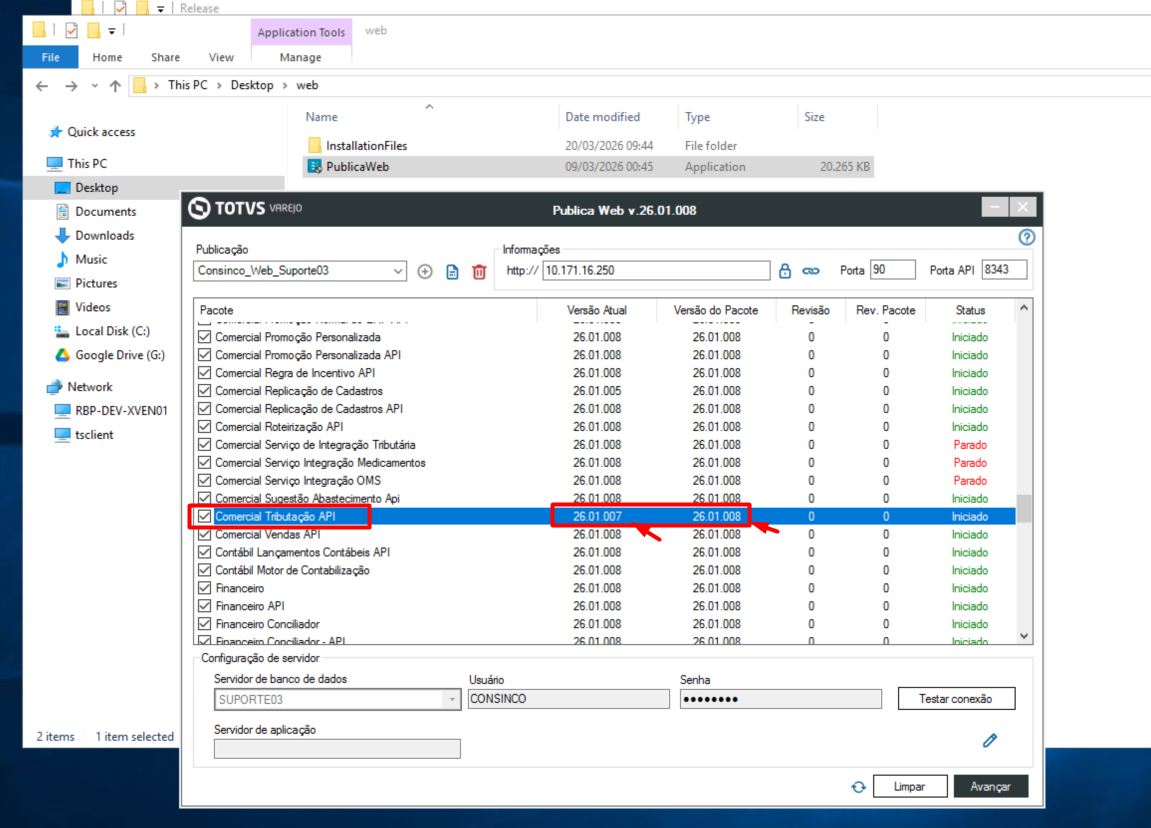
Task: Click Testar conexão button
Action: click(956, 699)
